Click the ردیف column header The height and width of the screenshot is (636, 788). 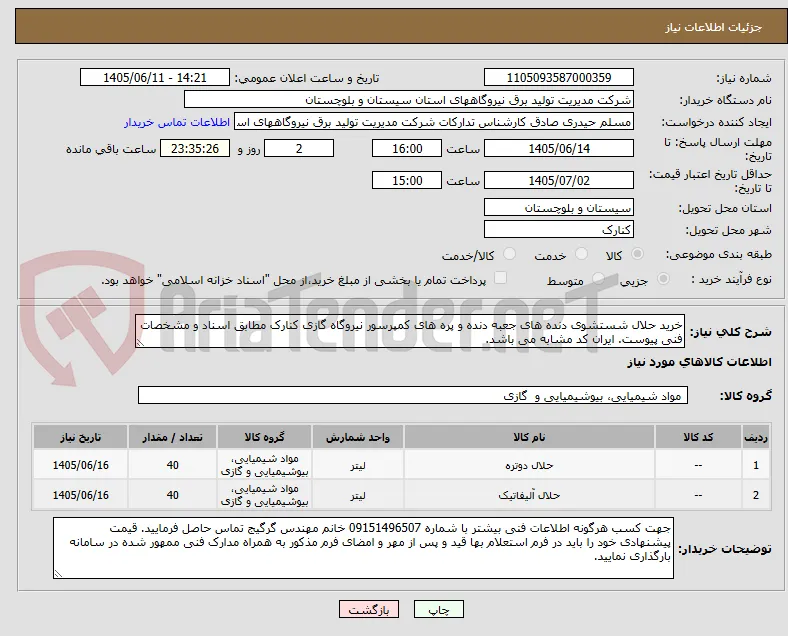click(x=755, y=437)
